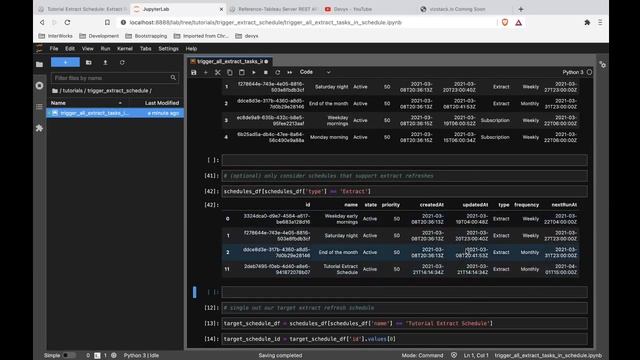Open a new browser tab with plus
This screenshot has height=360, width=640.
tap(520, 9)
